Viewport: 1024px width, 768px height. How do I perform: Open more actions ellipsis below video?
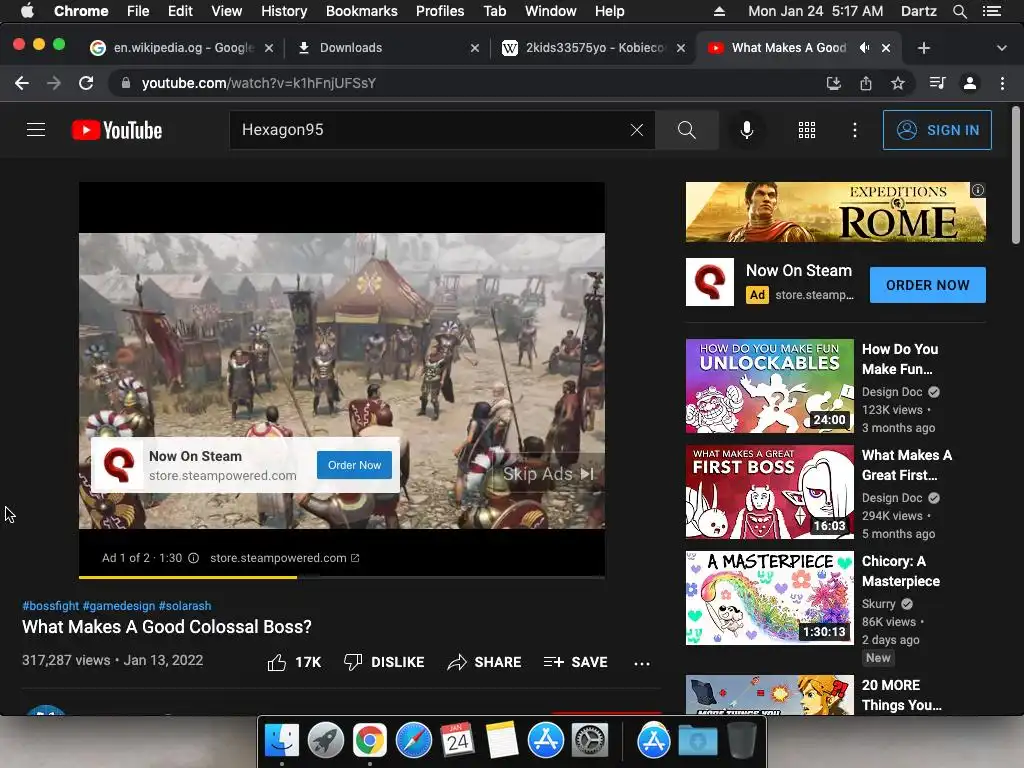[642, 664]
